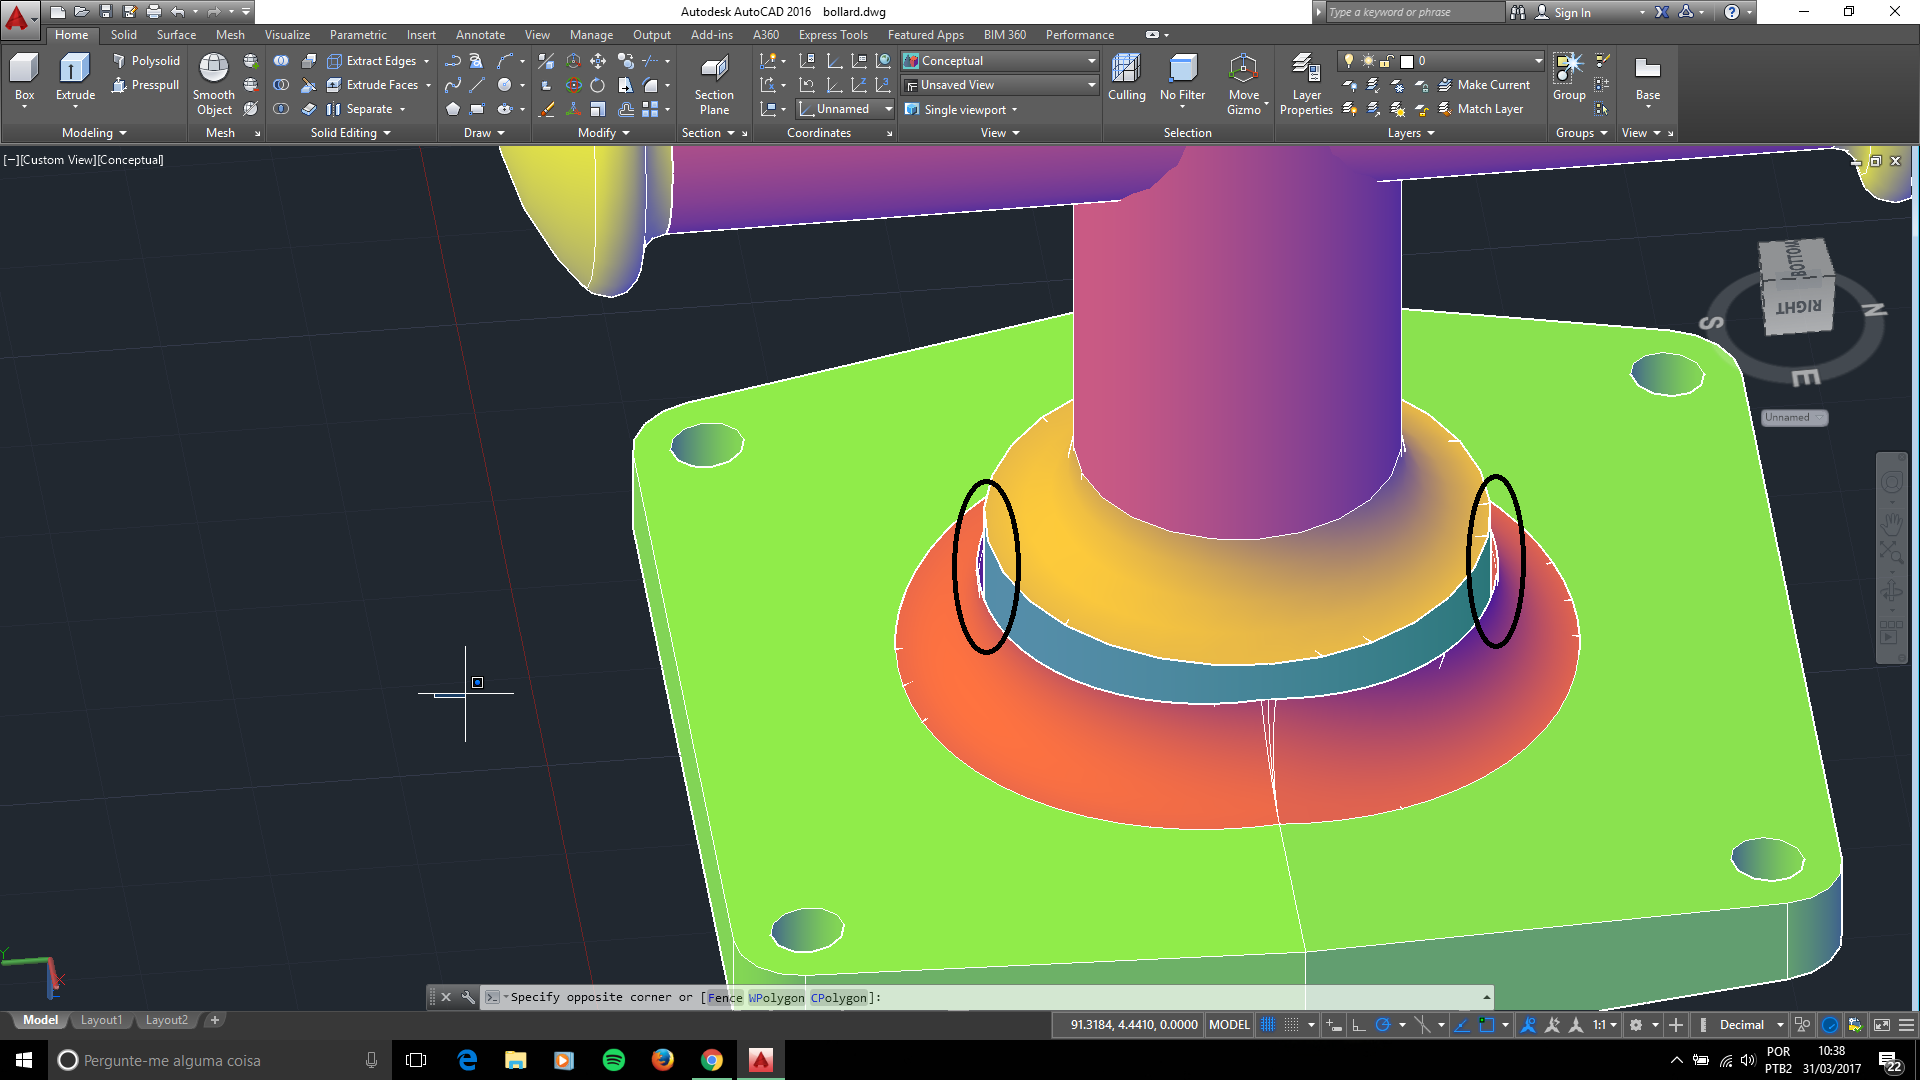Open the Polysolid tool
Image resolution: width=1920 pixels, height=1080 pixels.
click(148, 60)
